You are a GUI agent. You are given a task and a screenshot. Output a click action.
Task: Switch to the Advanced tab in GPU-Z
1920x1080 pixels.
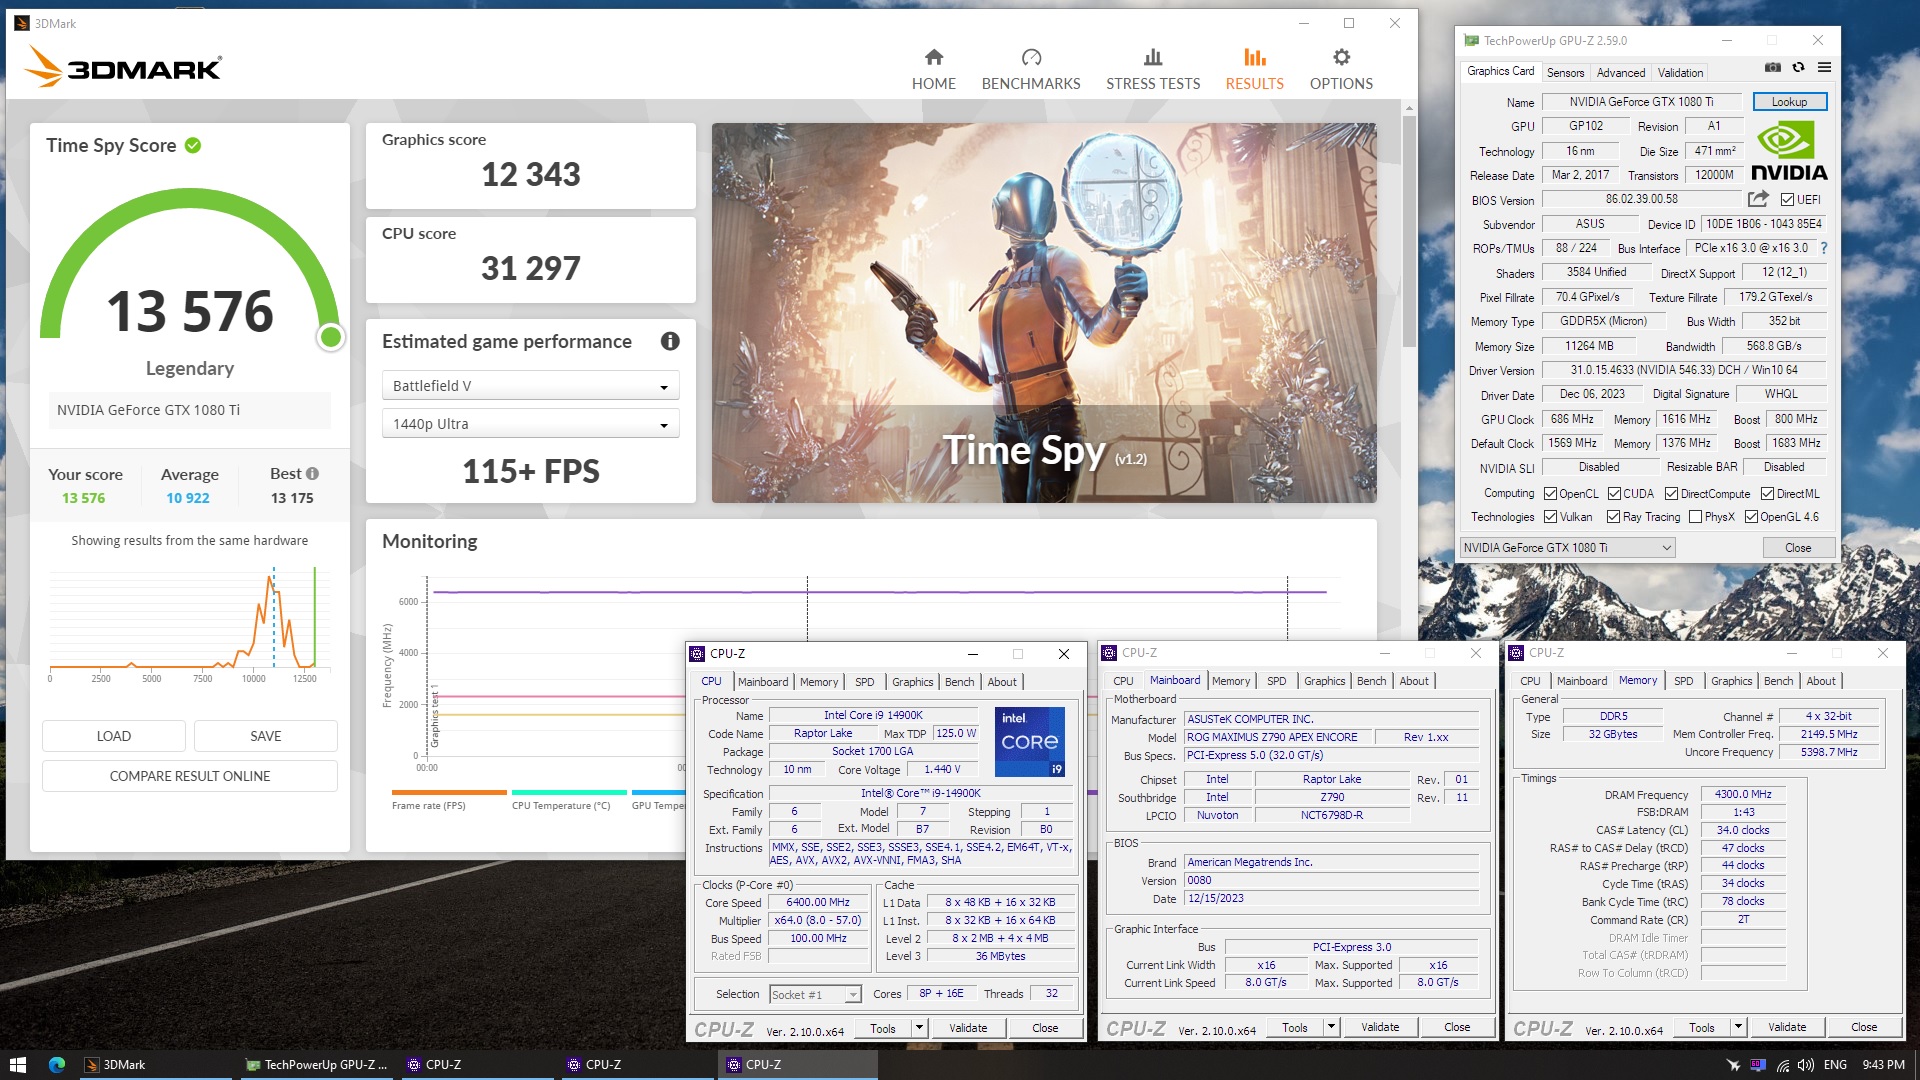pyautogui.click(x=1621, y=73)
